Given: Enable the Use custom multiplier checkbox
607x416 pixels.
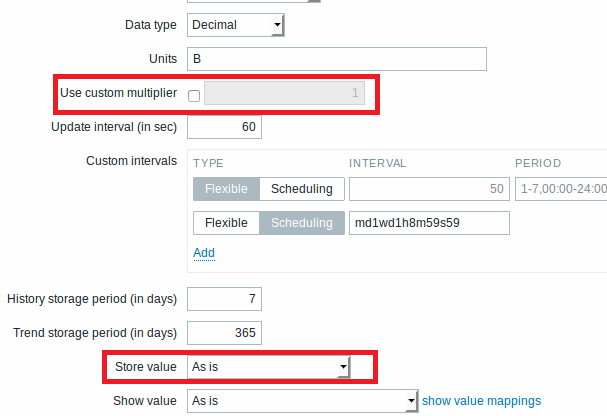Looking at the screenshot, I should point(194,95).
